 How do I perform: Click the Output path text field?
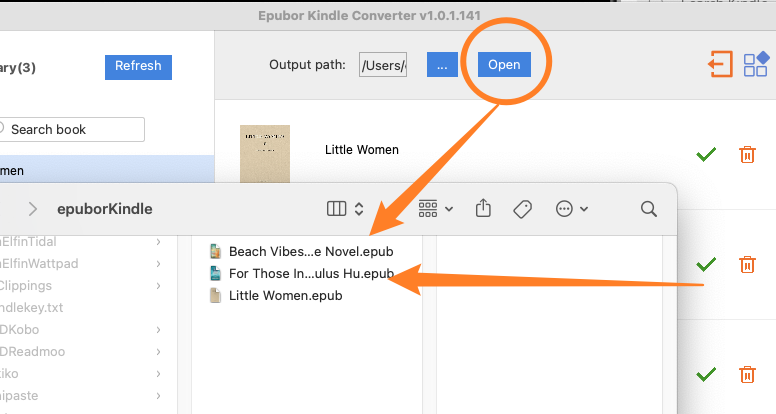[x=383, y=65]
